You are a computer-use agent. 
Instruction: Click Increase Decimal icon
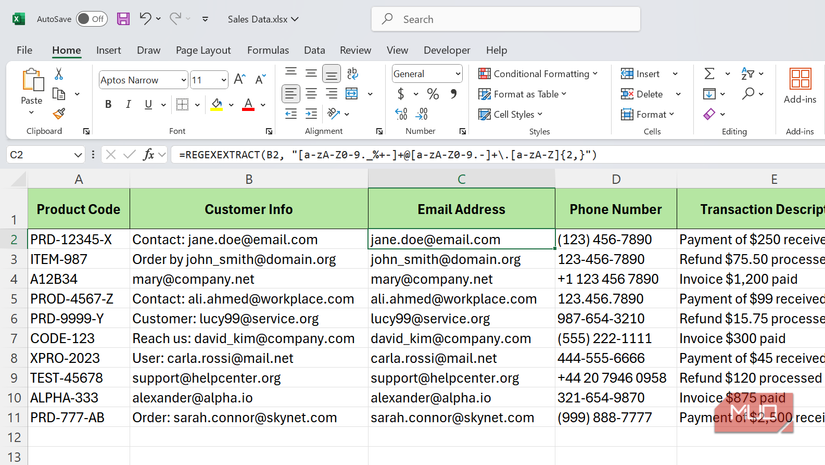point(401,114)
